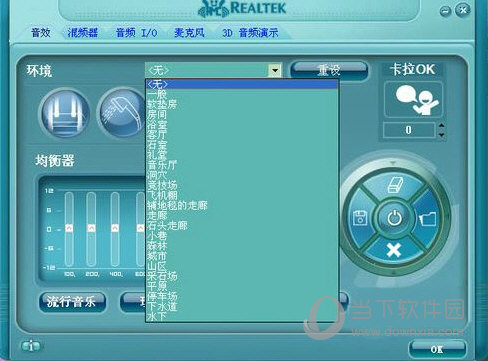The height and width of the screenshot is (361, 488).
Task: Click the equalizer eraser reset icon
Action: click(x=395, y=185)
